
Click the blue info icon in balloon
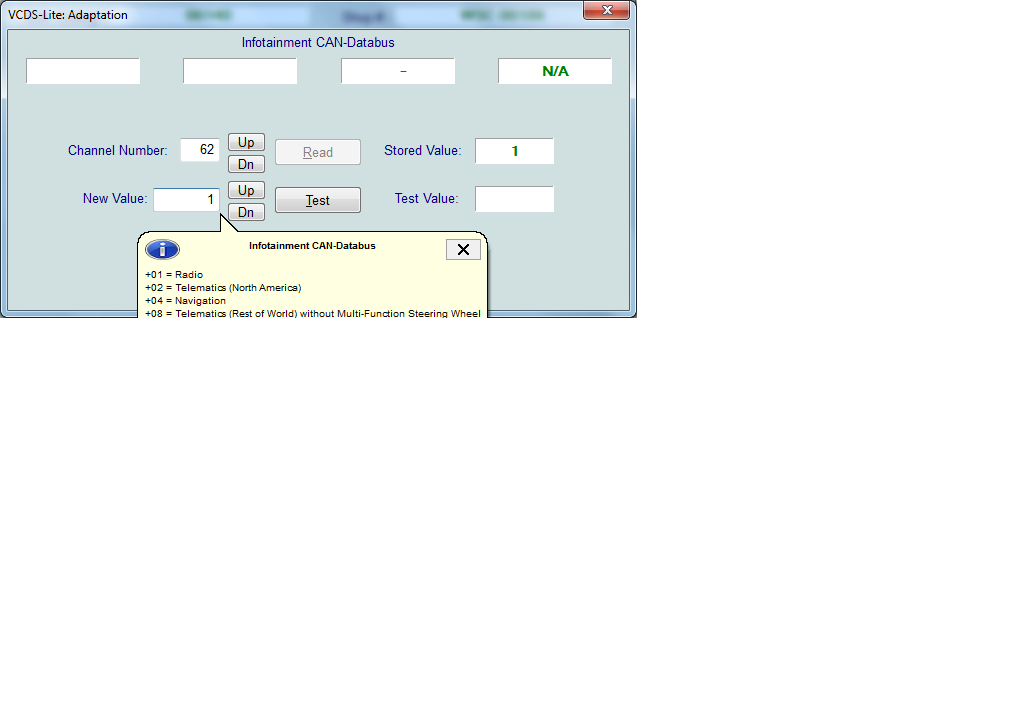pyautogui.click(x=163, y=249)
